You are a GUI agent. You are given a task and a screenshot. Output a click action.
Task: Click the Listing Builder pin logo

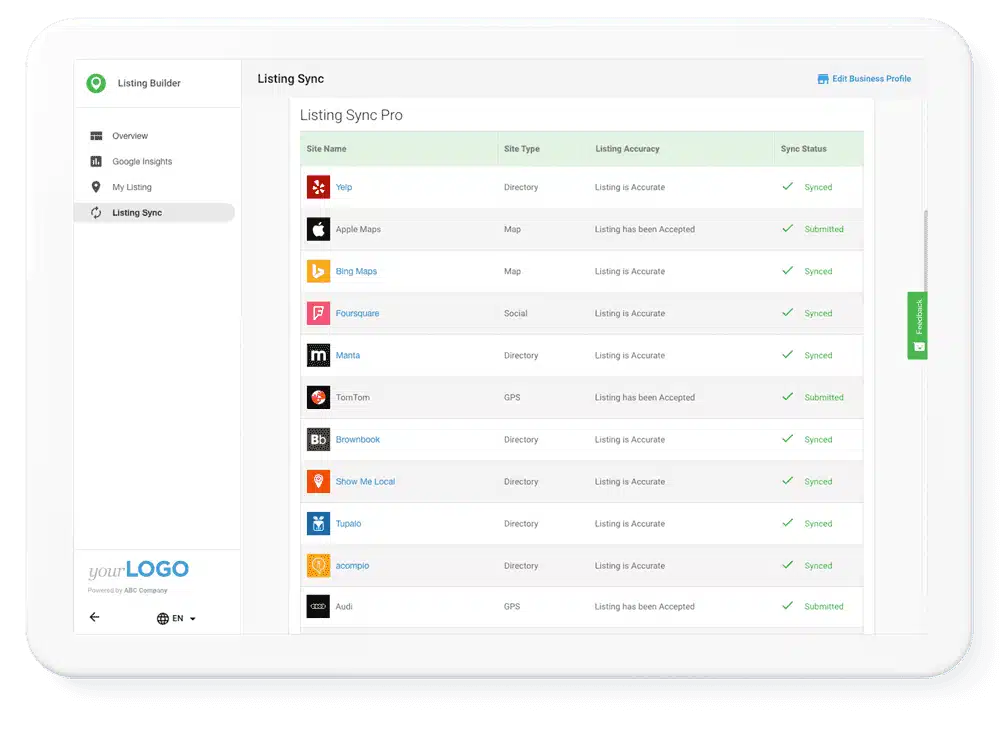click(95, 84)
